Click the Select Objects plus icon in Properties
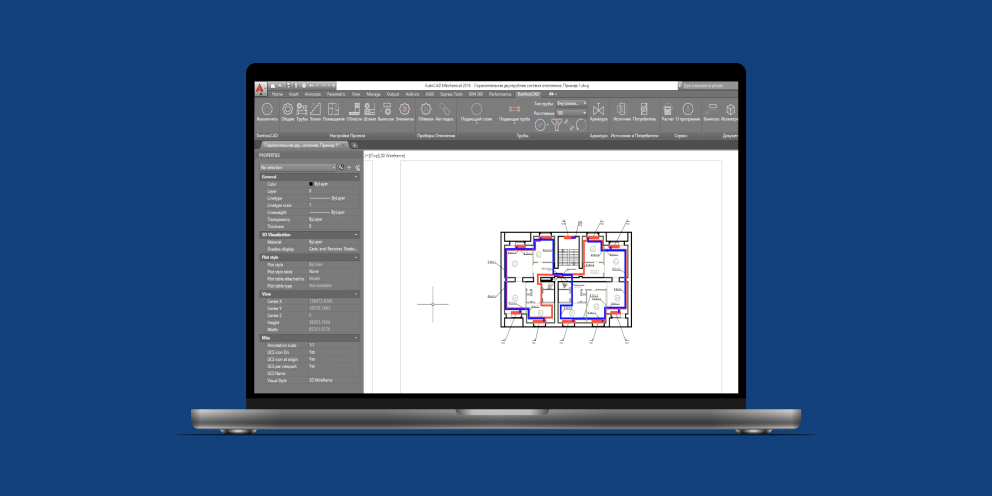This screenshot has height=496, width=992. (x=349, y=167)
